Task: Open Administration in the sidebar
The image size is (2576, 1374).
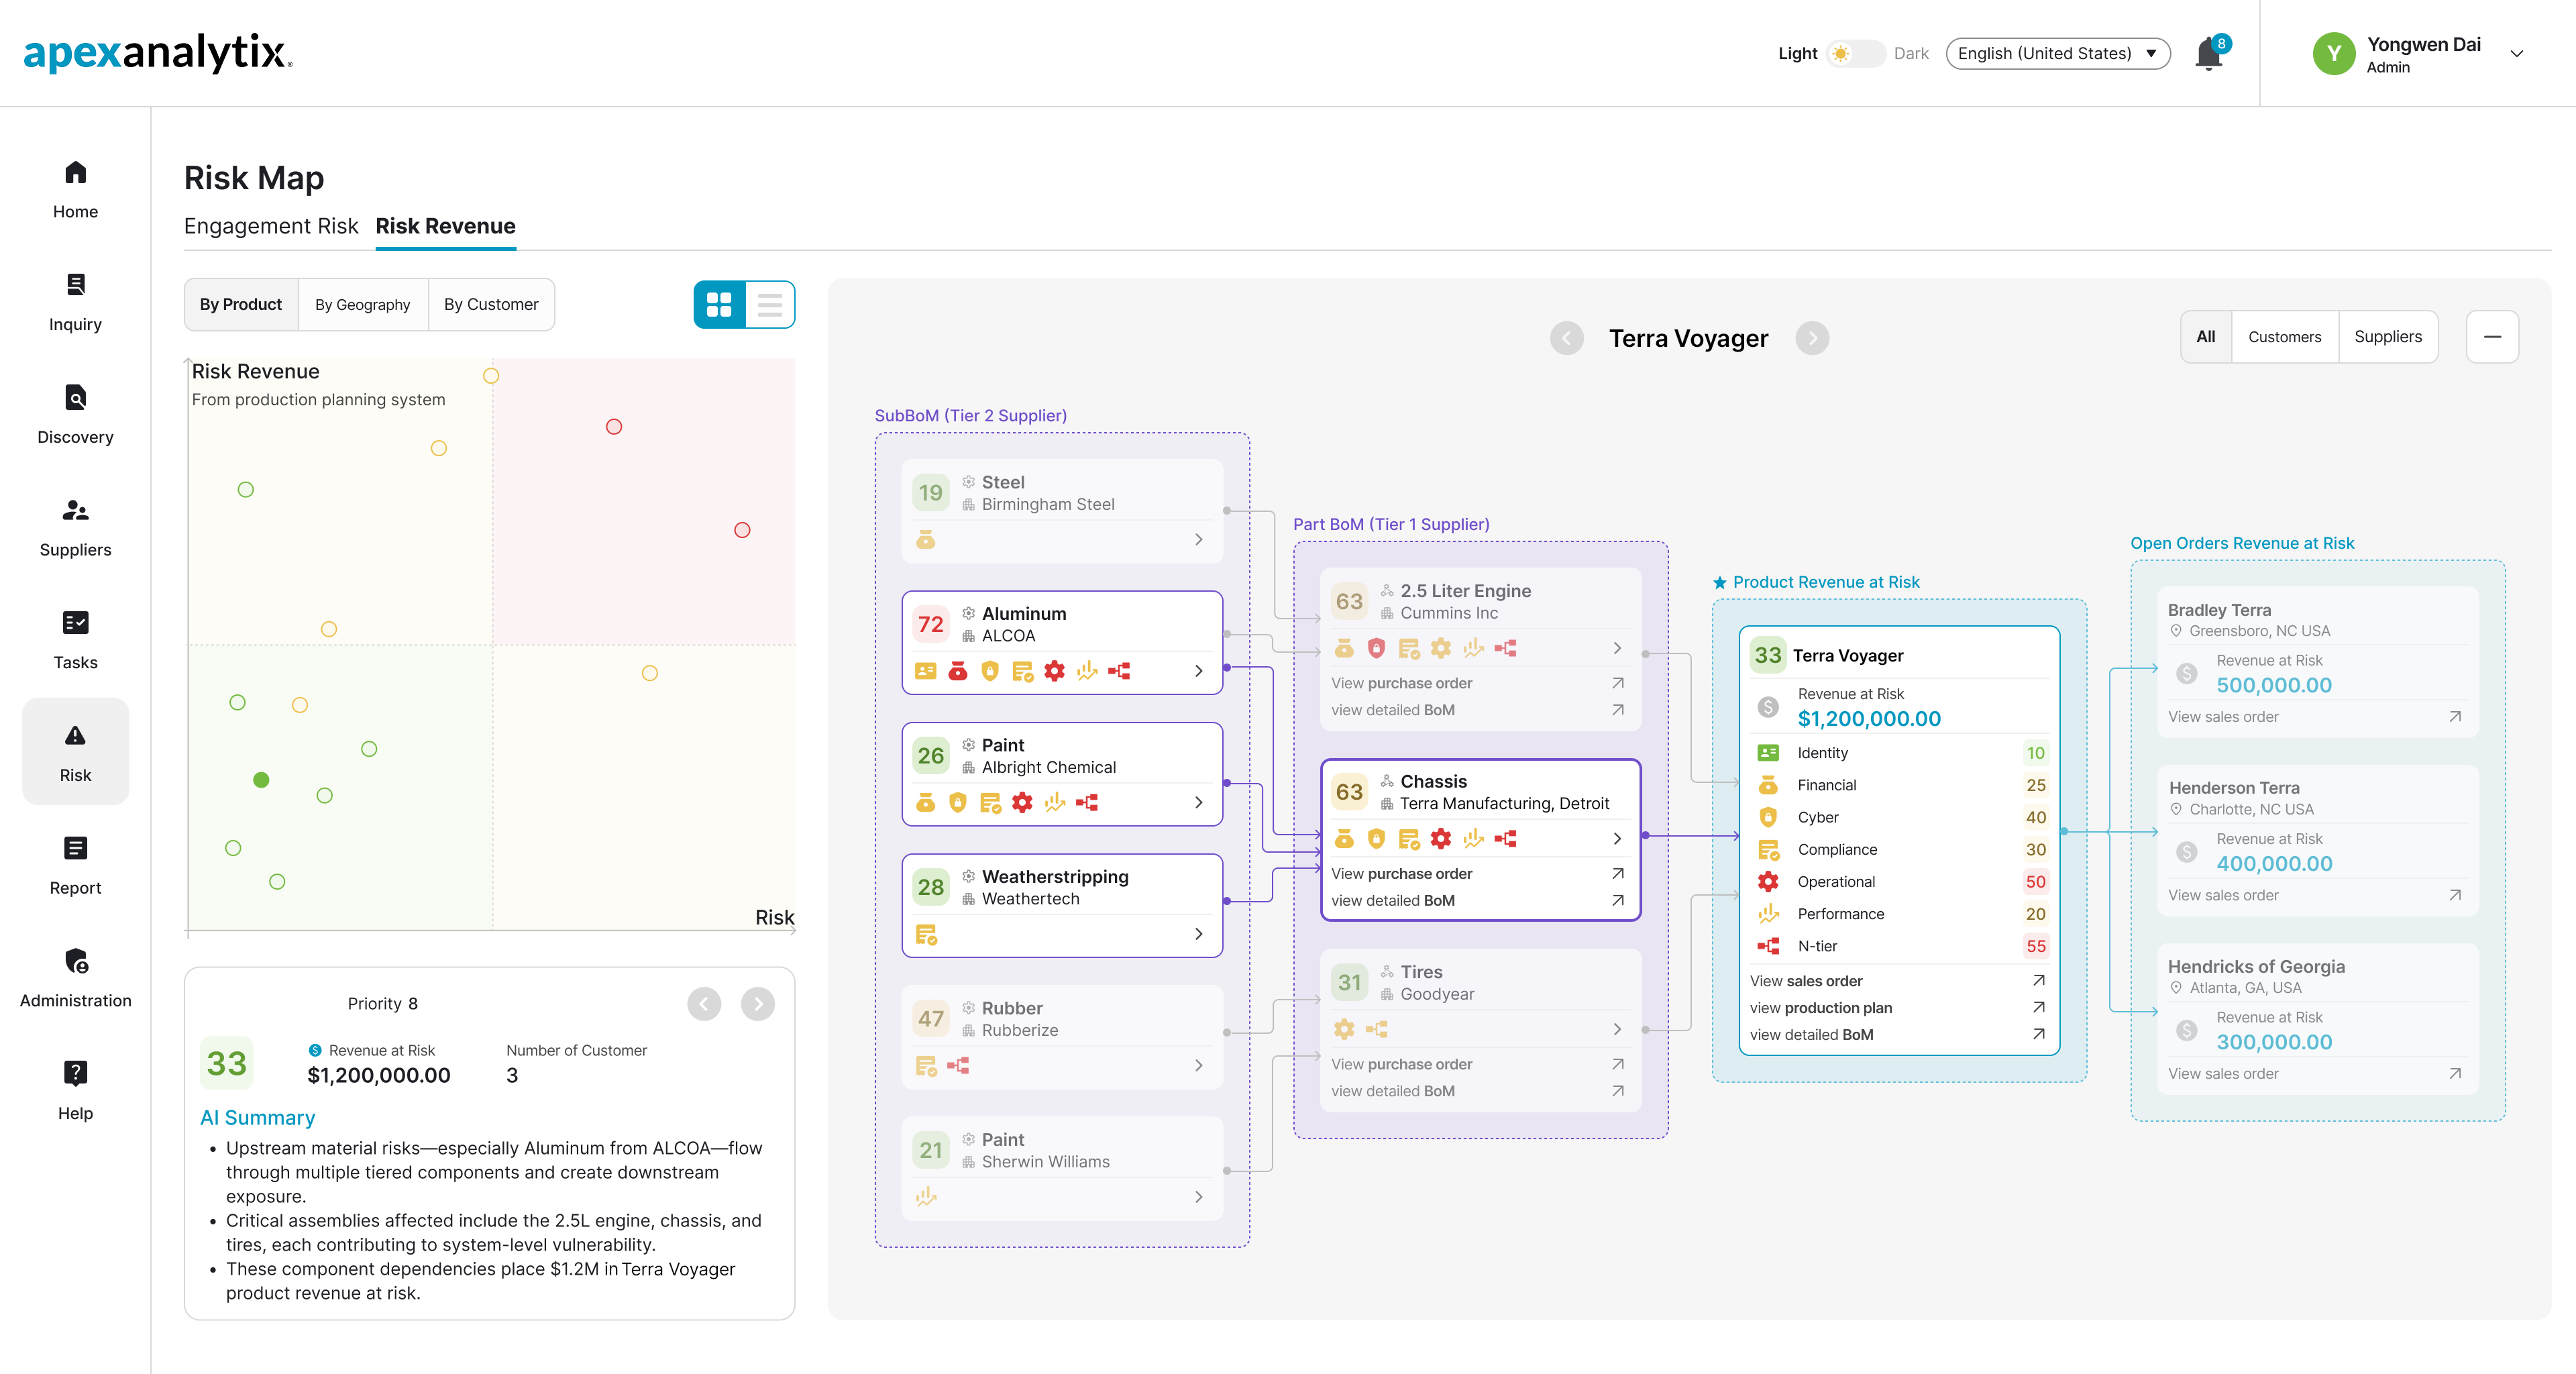Action: click(x=75, y=978)
